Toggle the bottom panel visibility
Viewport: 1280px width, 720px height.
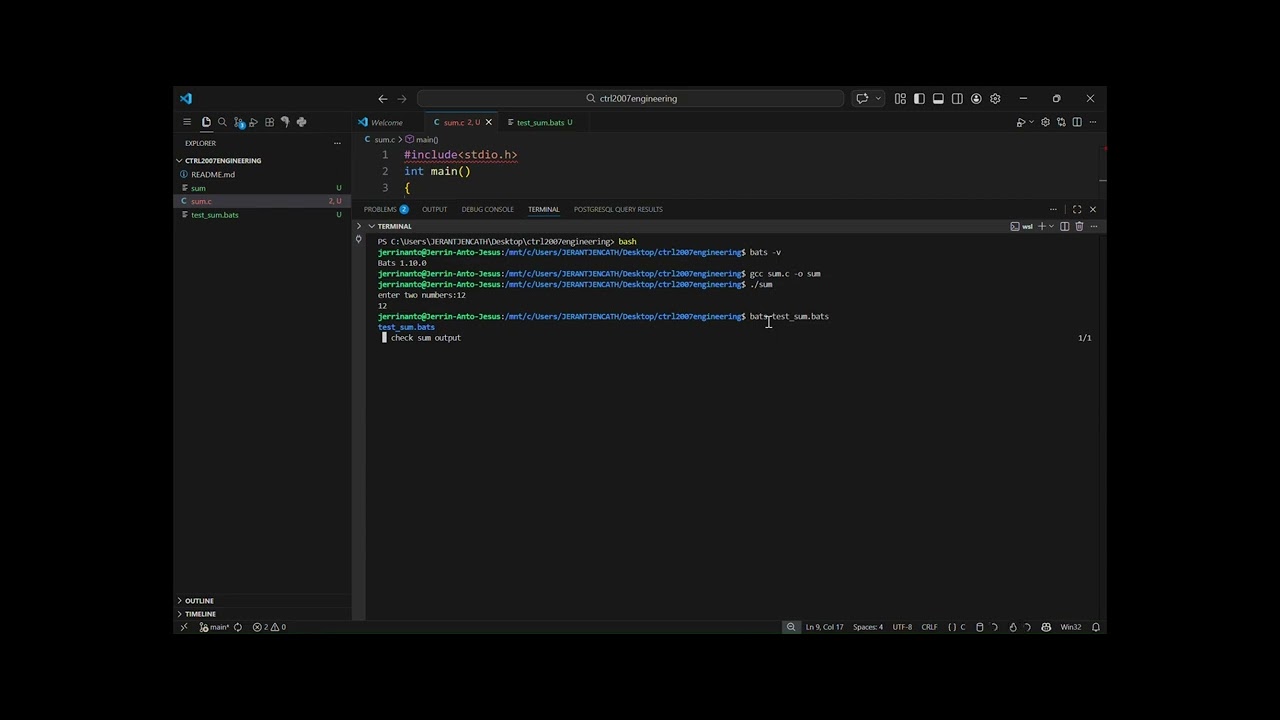coord(938,98)
